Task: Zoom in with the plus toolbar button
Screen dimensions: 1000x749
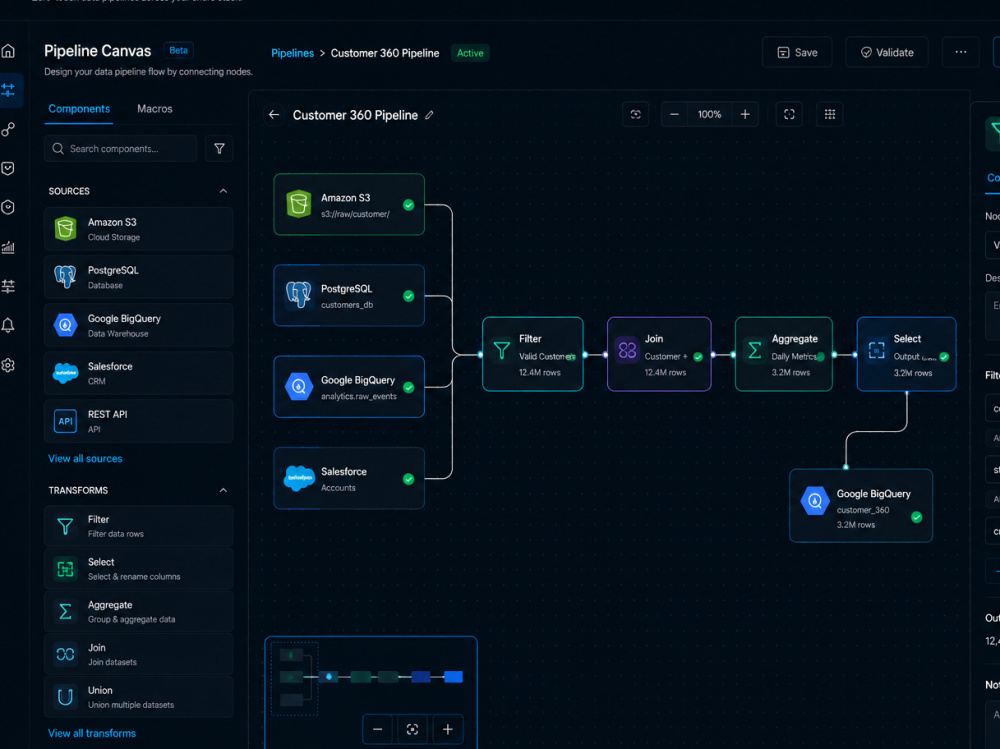Action: click(745, 114)
